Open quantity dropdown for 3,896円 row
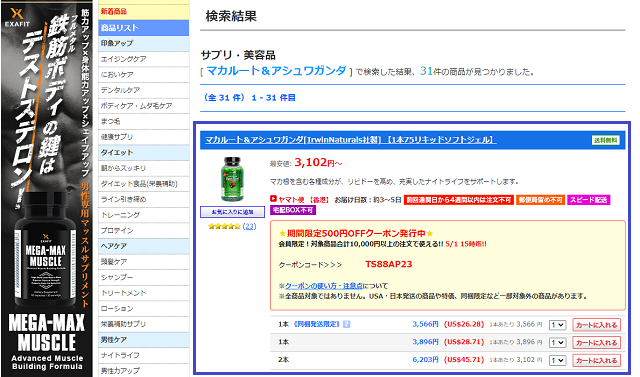 pyautogui.click(x=557, y=343)
